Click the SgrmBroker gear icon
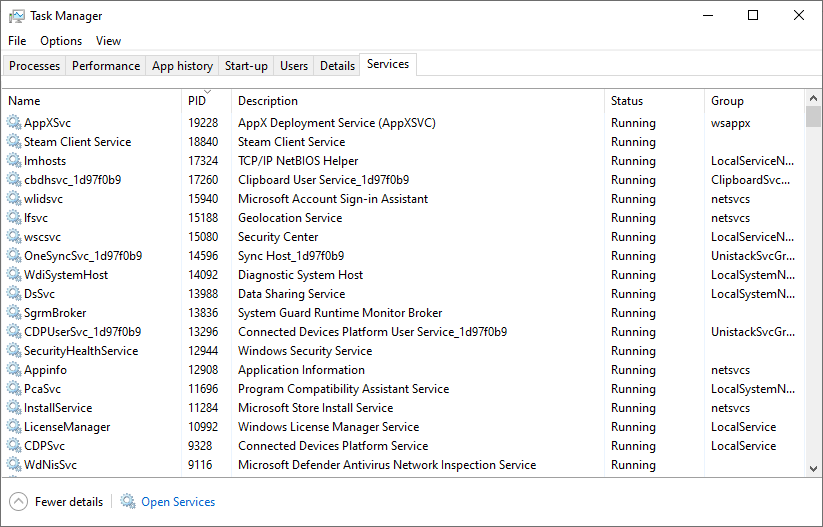823x527 pixels. (14, 313)
